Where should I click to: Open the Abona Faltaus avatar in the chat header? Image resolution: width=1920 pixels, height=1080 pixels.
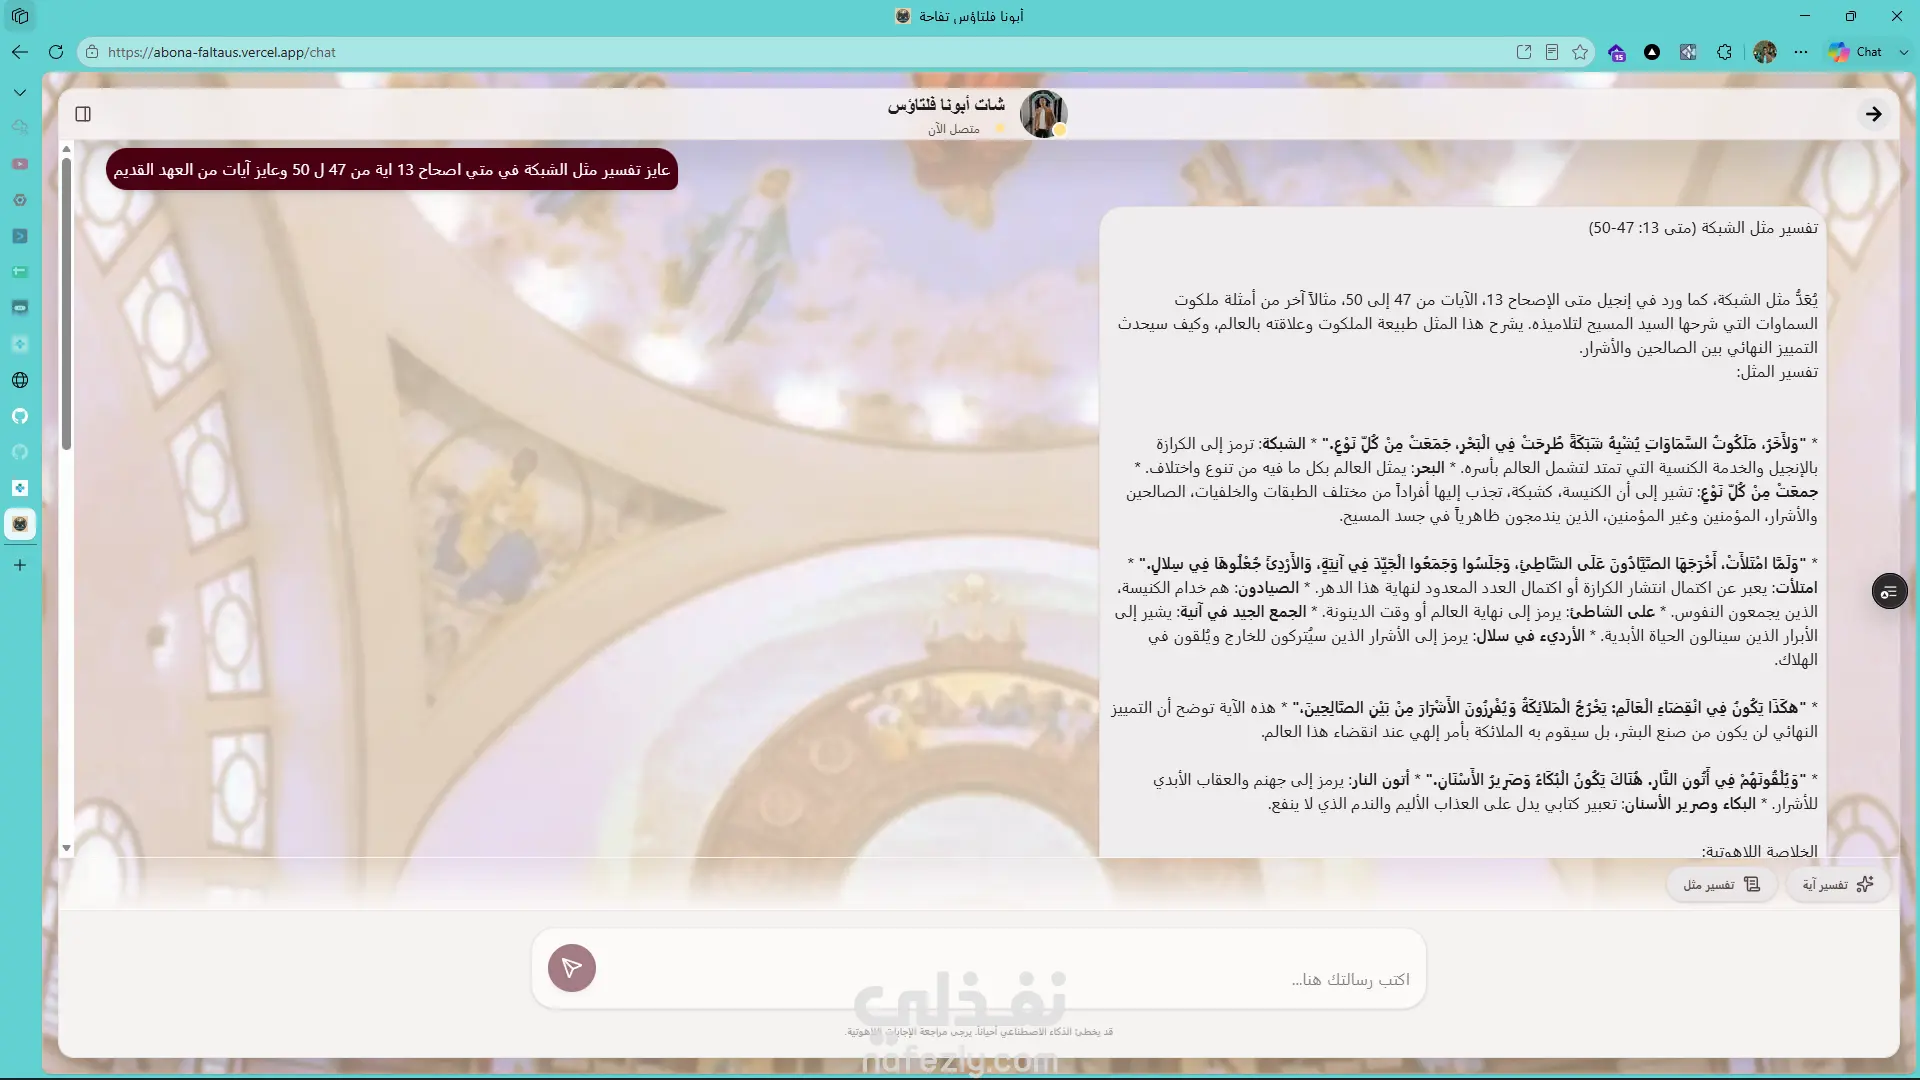click(1043, 114)
